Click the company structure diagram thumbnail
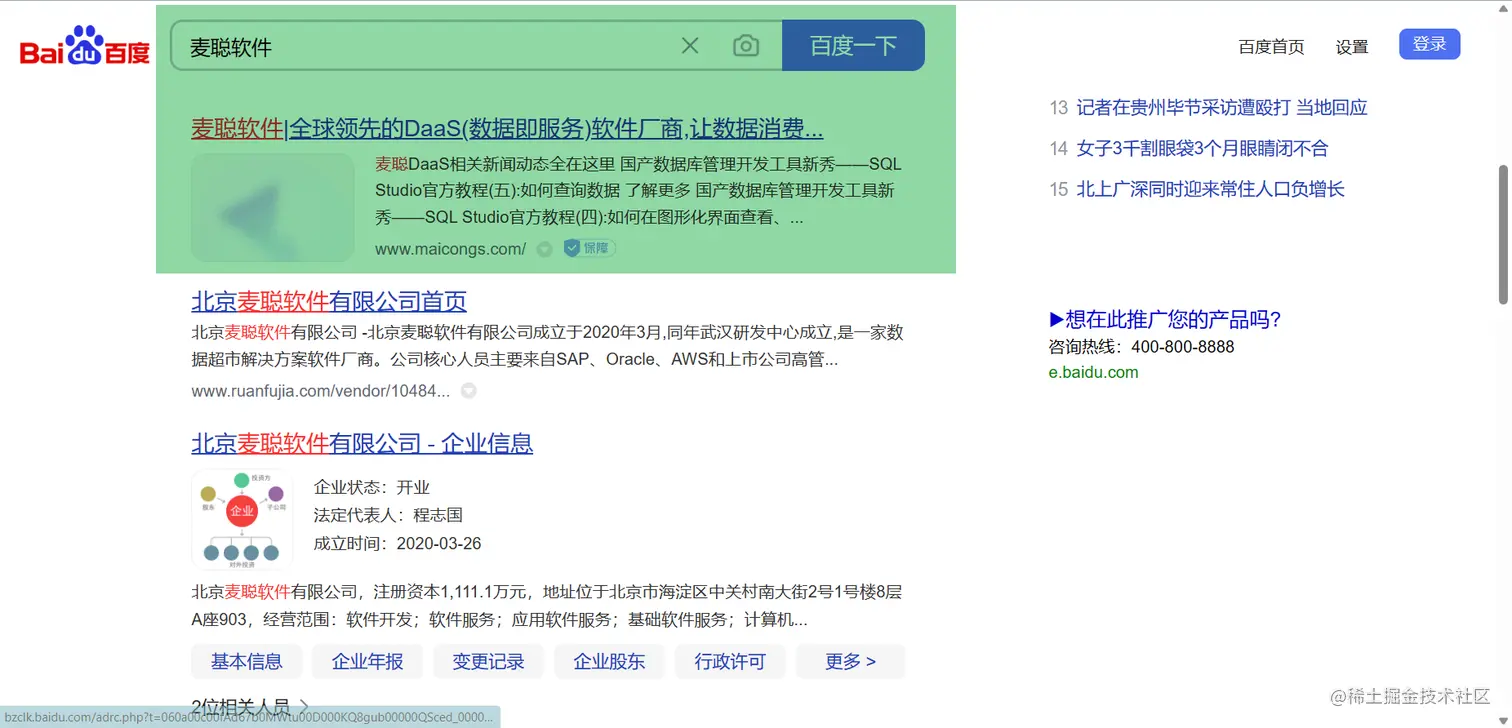The height and width of the screenshot is (728, 1512). click(x=241, y=518)
